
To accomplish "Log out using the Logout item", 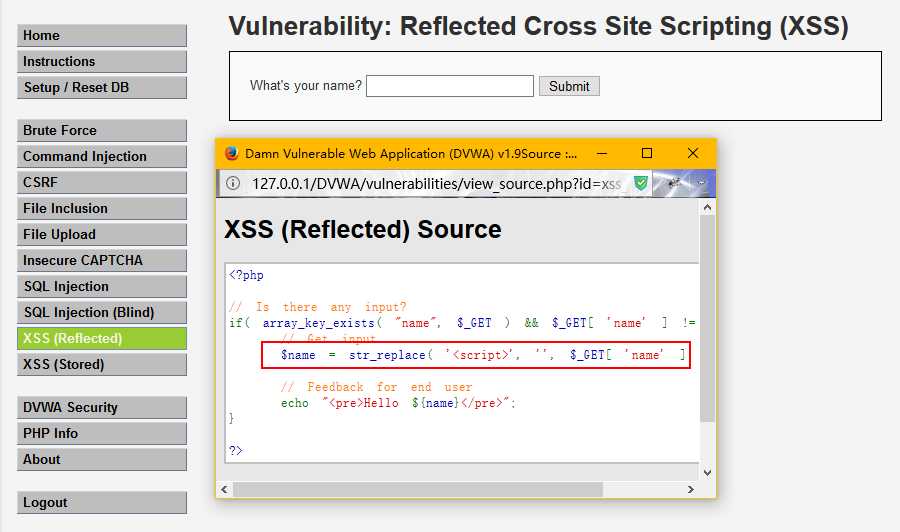I will pos(102,503).
